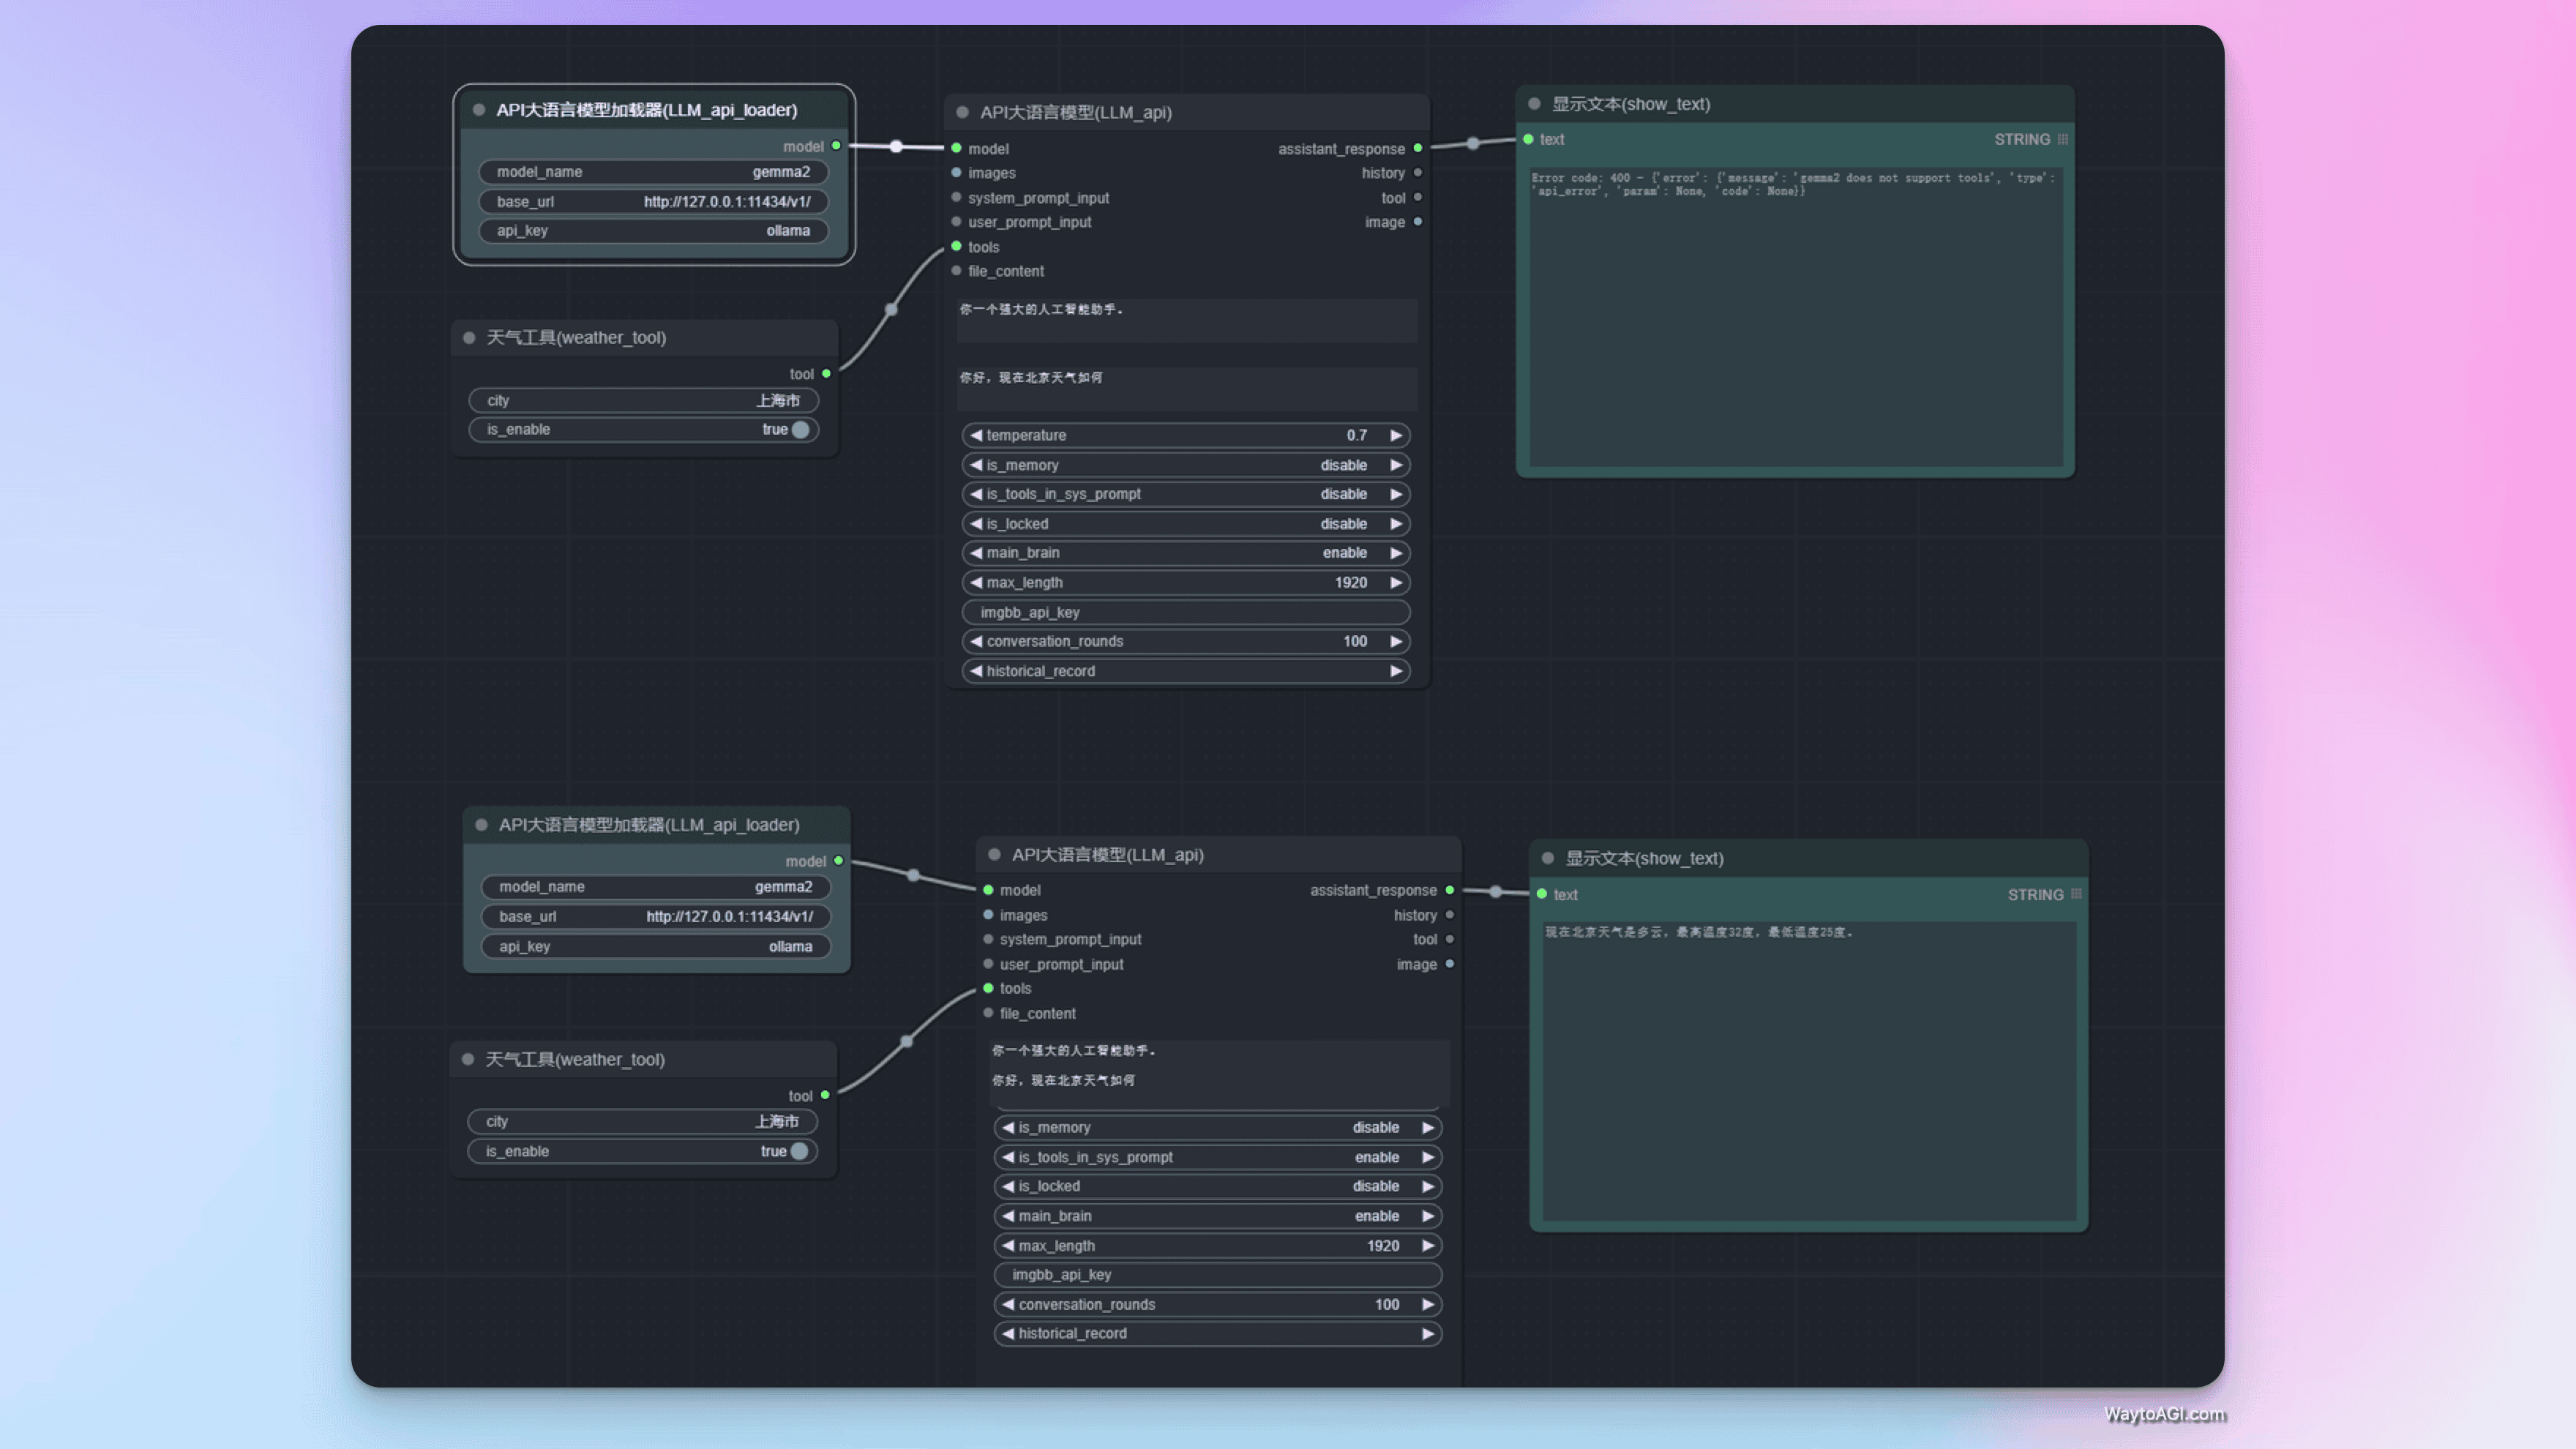This screenshot has width=2576, height=1449.
Task: Collapse the upper LLM_api node via its title dot
Action: (962, 112)
